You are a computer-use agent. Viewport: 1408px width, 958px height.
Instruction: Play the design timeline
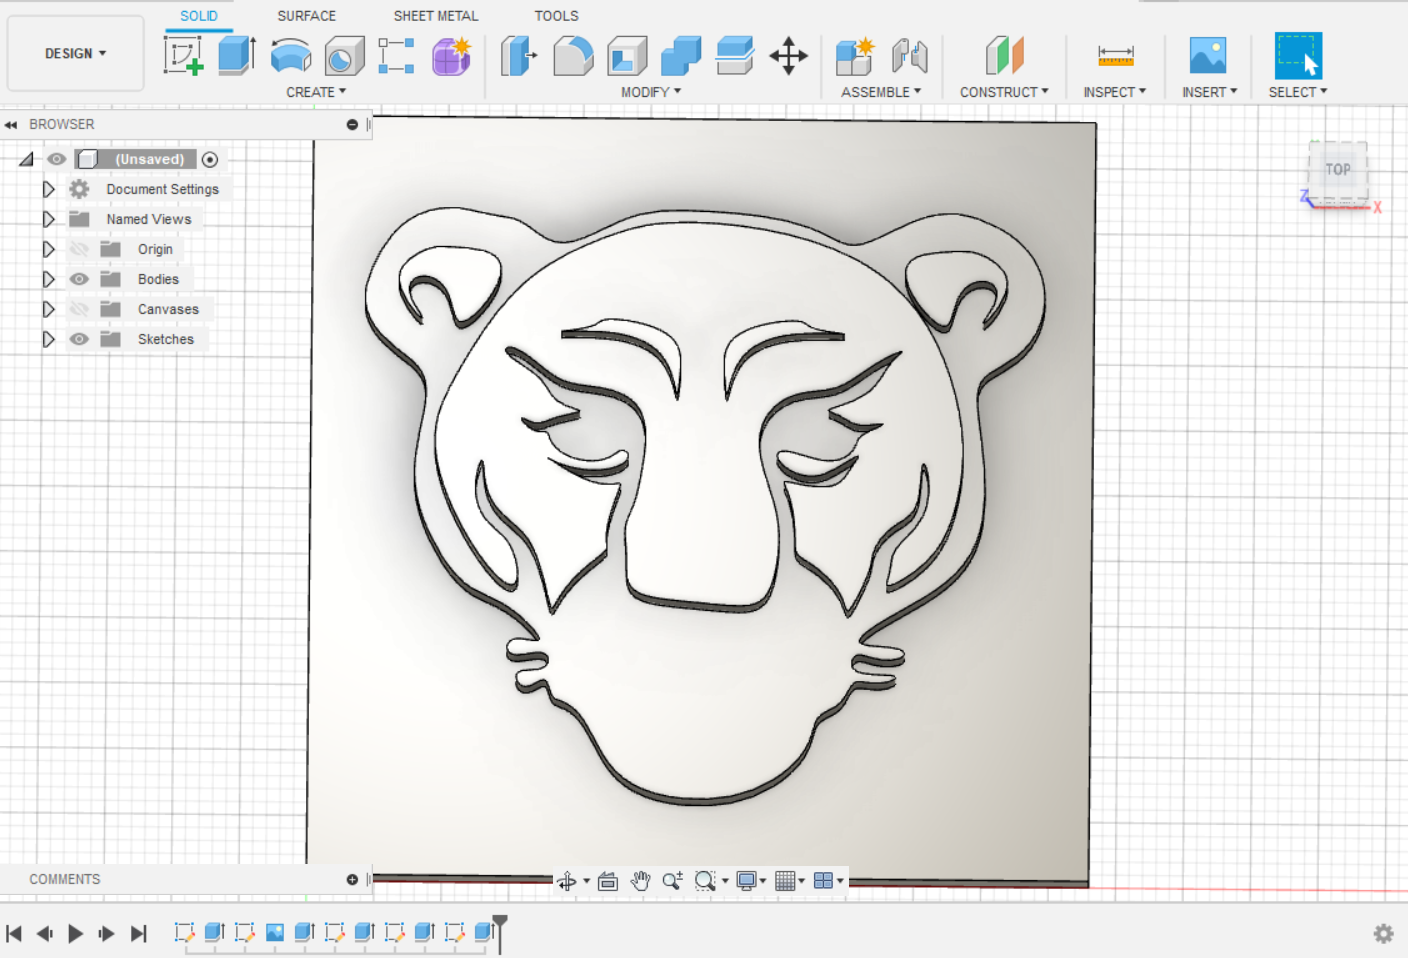coord(76,933)
